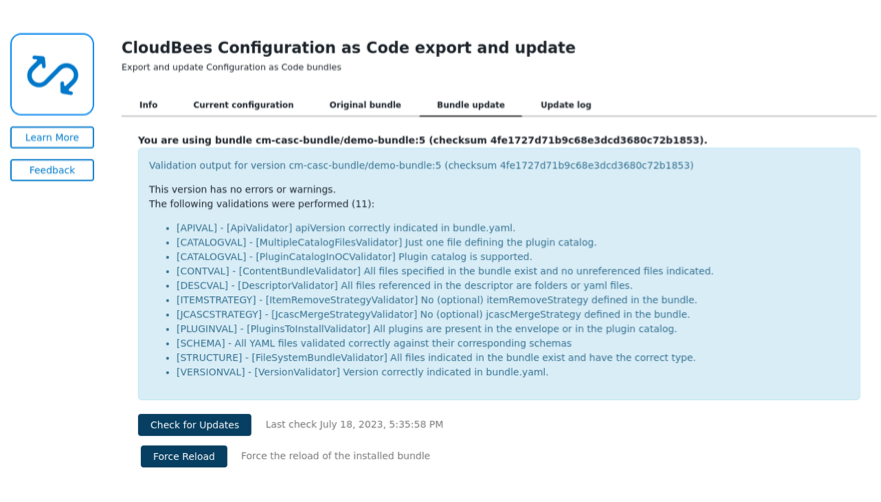
Task: Click the Configuration as Code logo icon
Action: click(x=52, y=74)
